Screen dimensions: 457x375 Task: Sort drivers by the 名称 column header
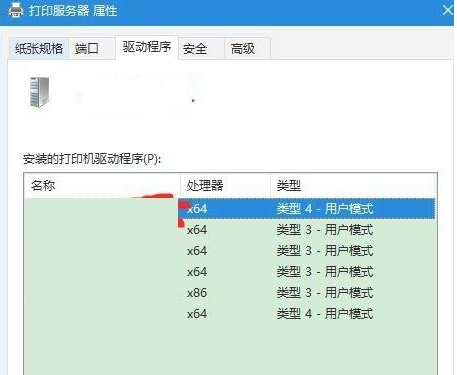click(x=102, y=185)
